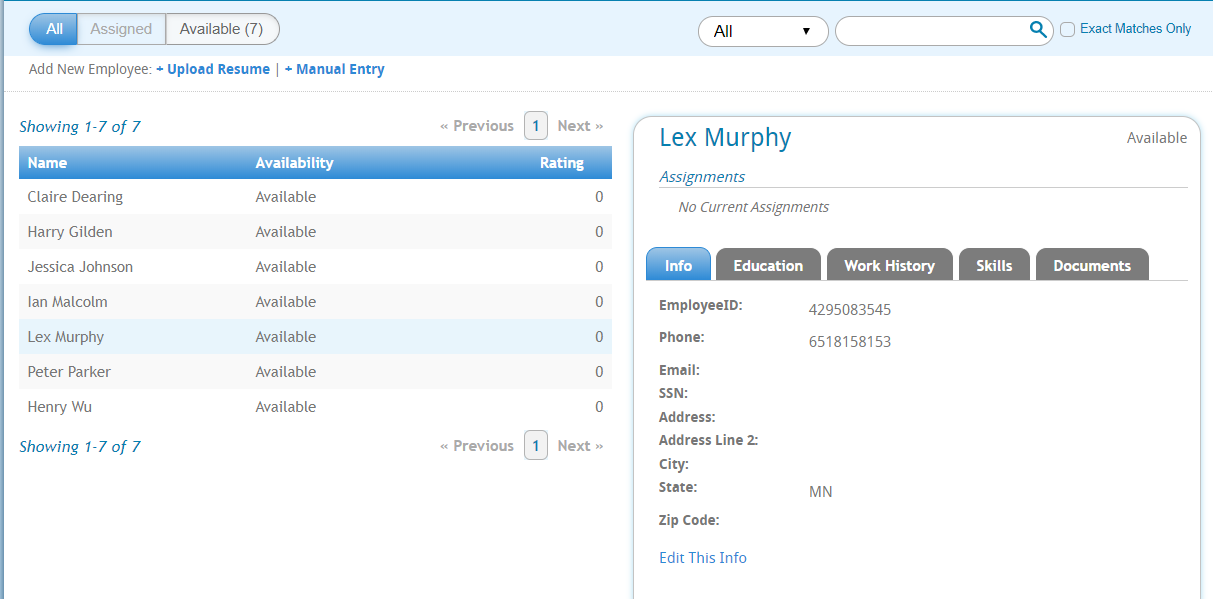Select the Ian Malcolm row
Viewport: 1213px width, 599px height.
pos(315,302)
